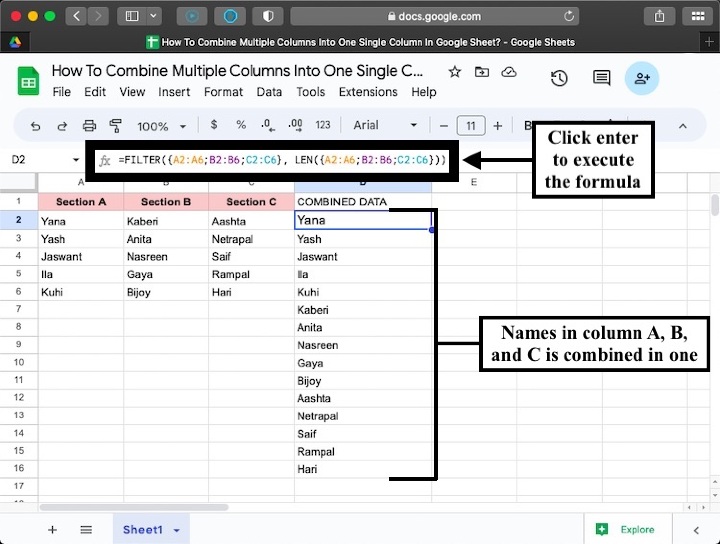Open the Tools menu
The image size is (720, 544).
coord(310,92)
